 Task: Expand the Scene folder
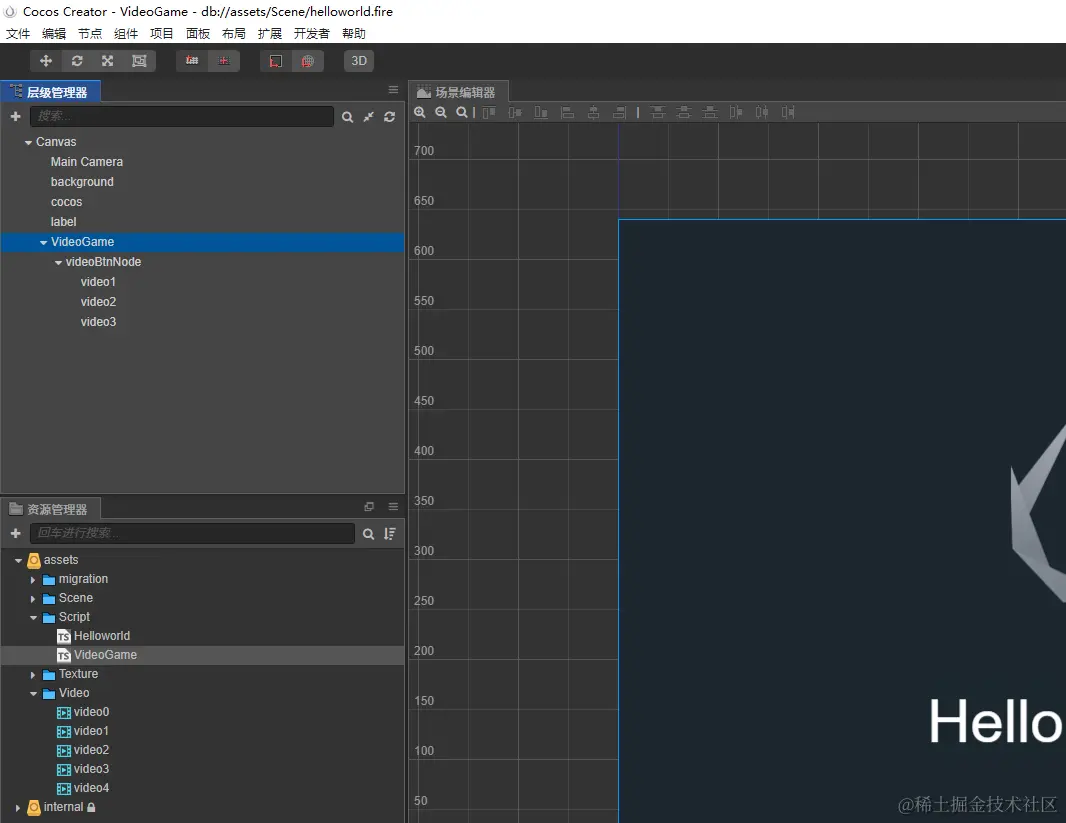click(x=33, y=599)
